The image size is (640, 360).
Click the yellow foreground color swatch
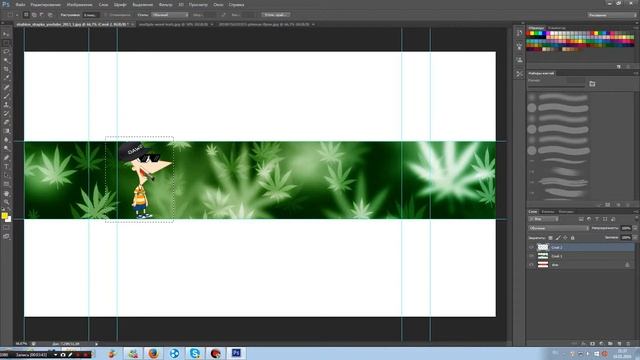[4, 216]
